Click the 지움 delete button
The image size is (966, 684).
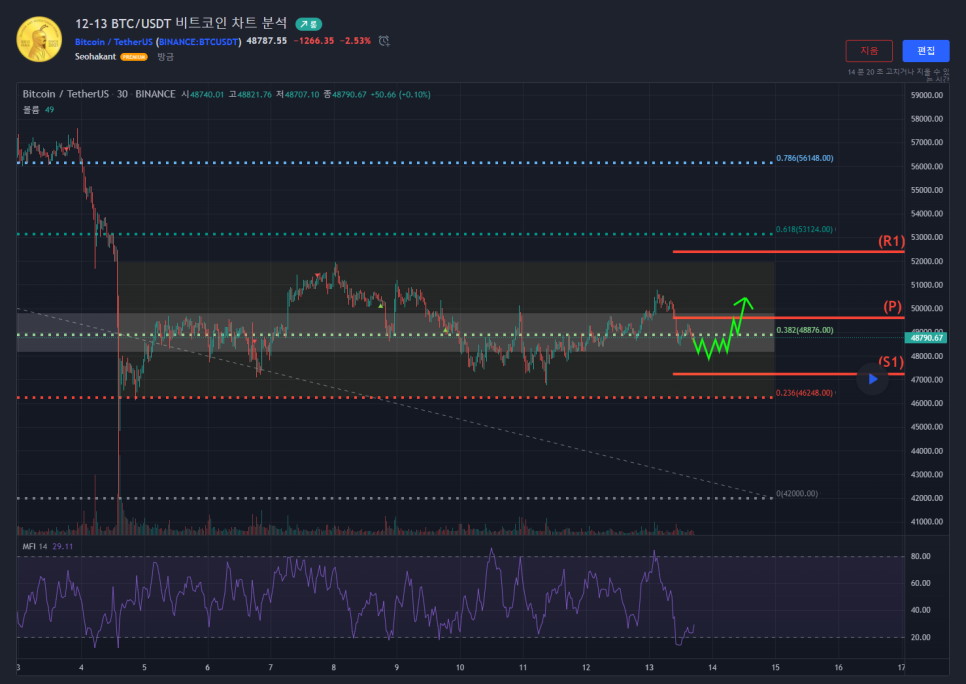tap(868, 50)
